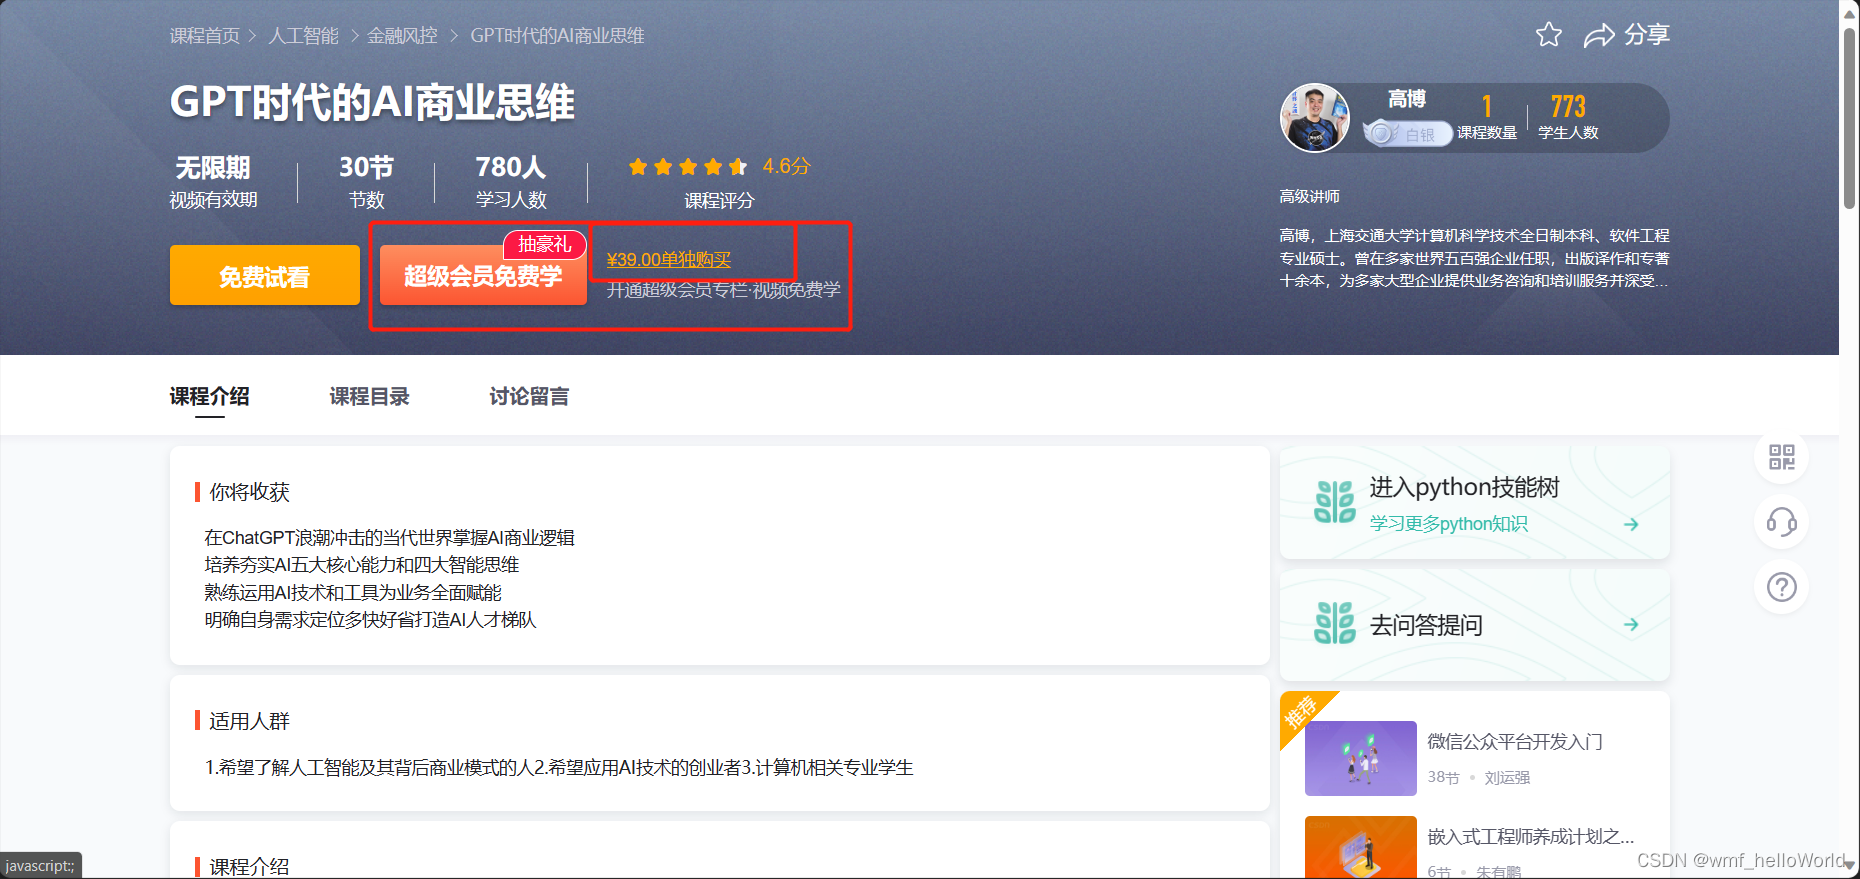1860x879 pixels.
Task: Switch to 讨论留言 tab
Action: click(x=529, y=396)
